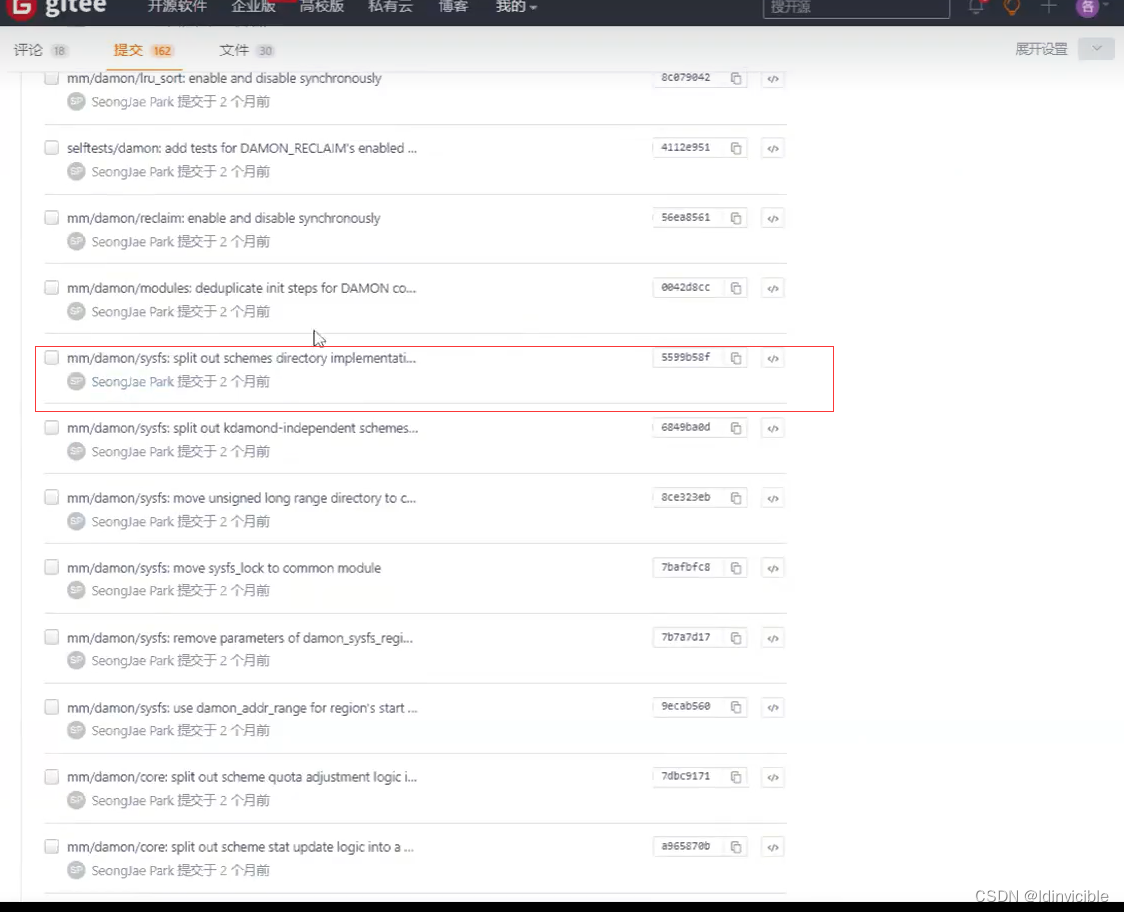
Task: Copy the a965870b commit SHA
Action: (x=737, y=846)
